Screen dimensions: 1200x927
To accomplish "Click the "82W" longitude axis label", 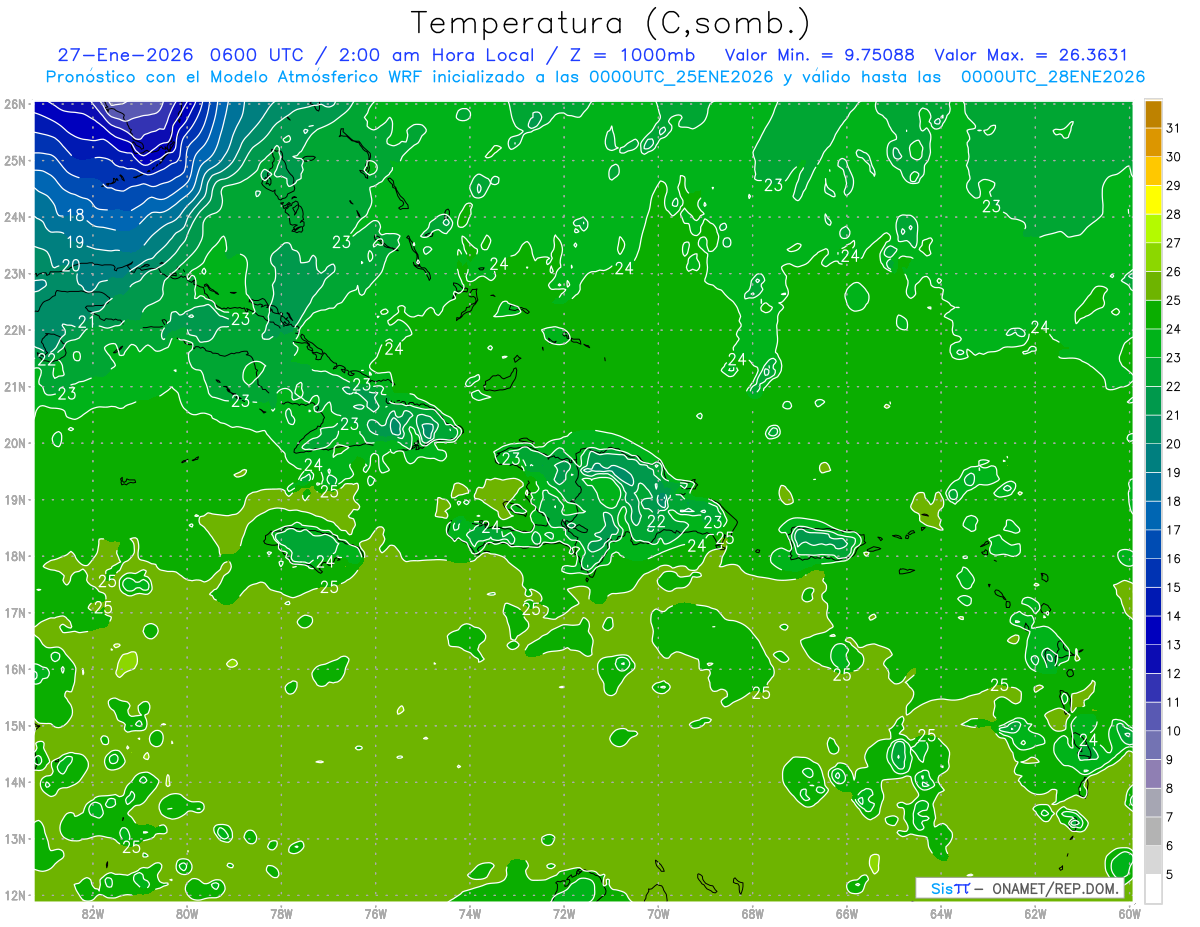I will tap(93, 913).
